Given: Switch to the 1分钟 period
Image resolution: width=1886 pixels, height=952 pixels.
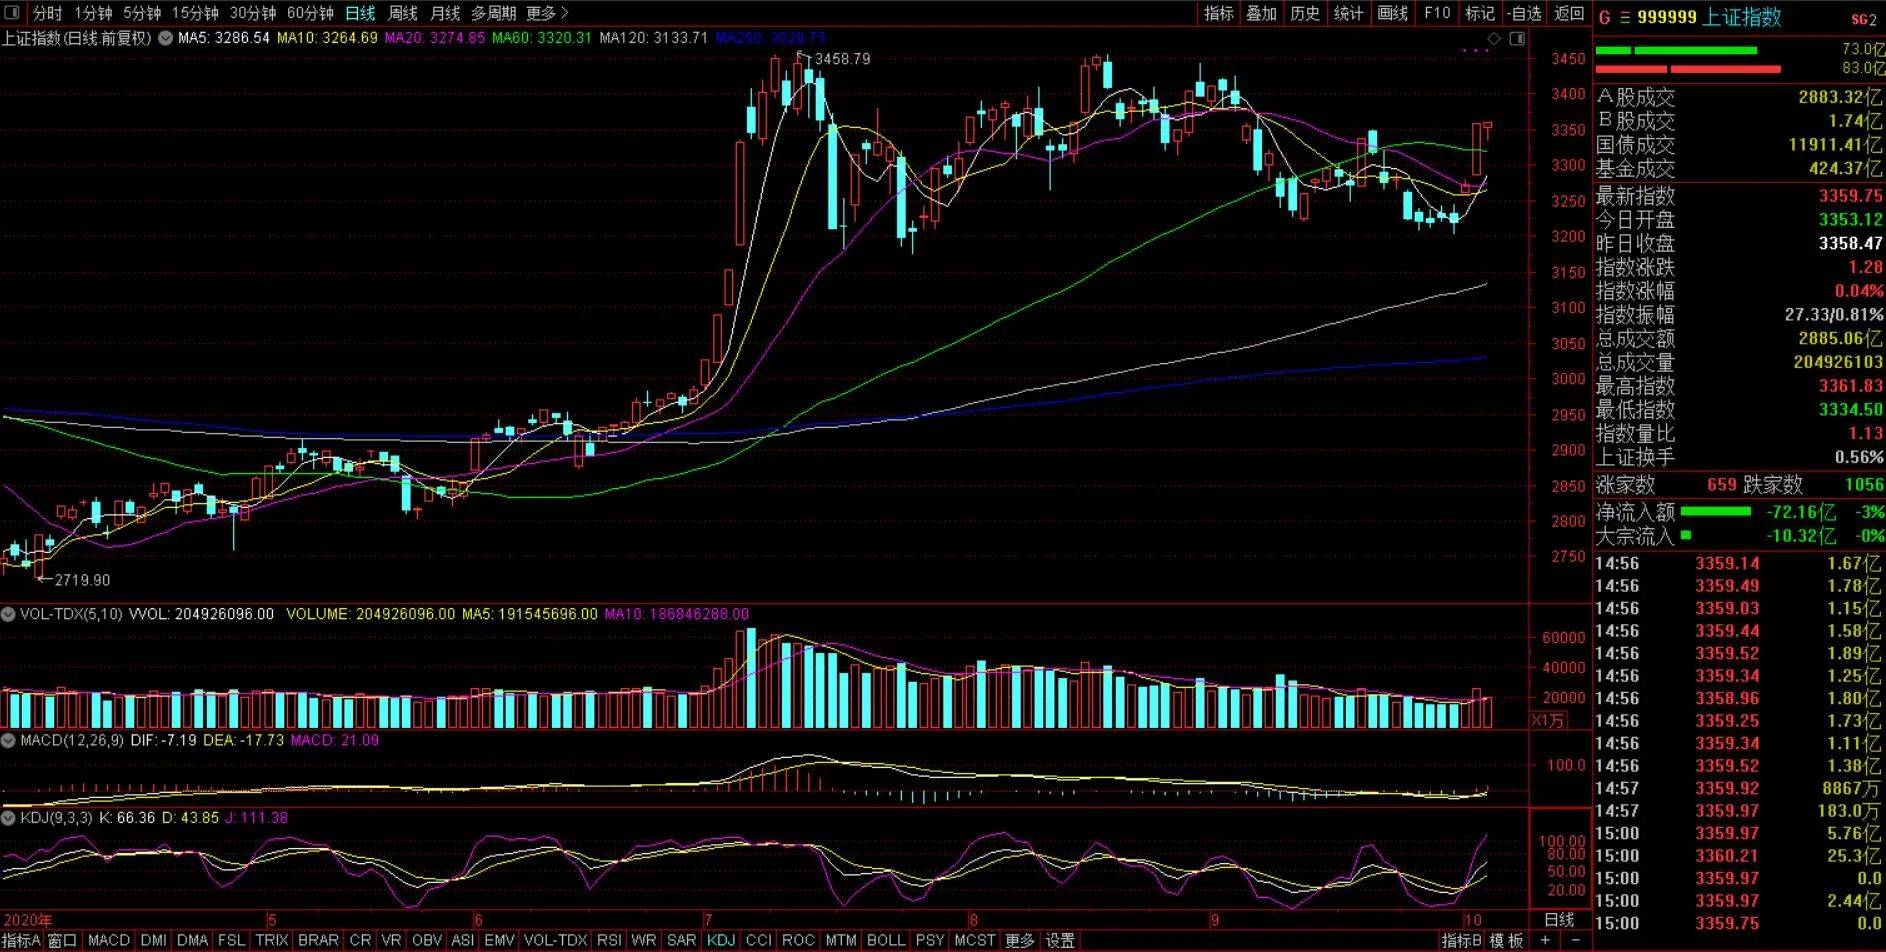Looking at the screenshot, I should 93,13.
